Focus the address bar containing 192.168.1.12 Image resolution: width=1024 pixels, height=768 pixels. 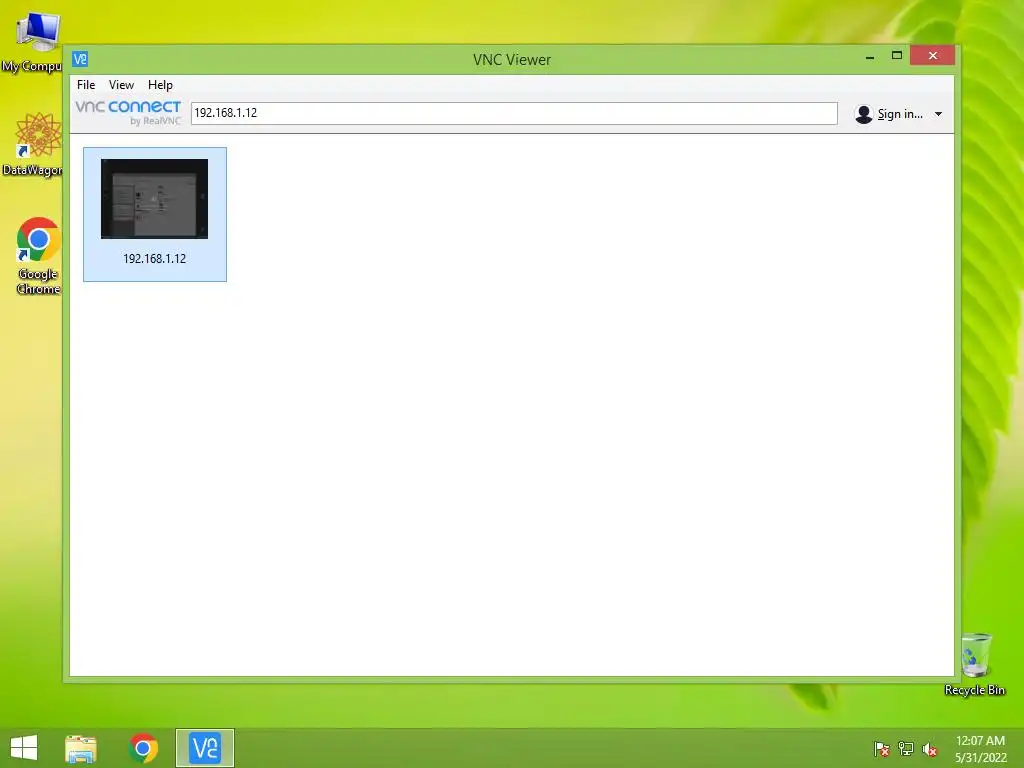[514, 113]
